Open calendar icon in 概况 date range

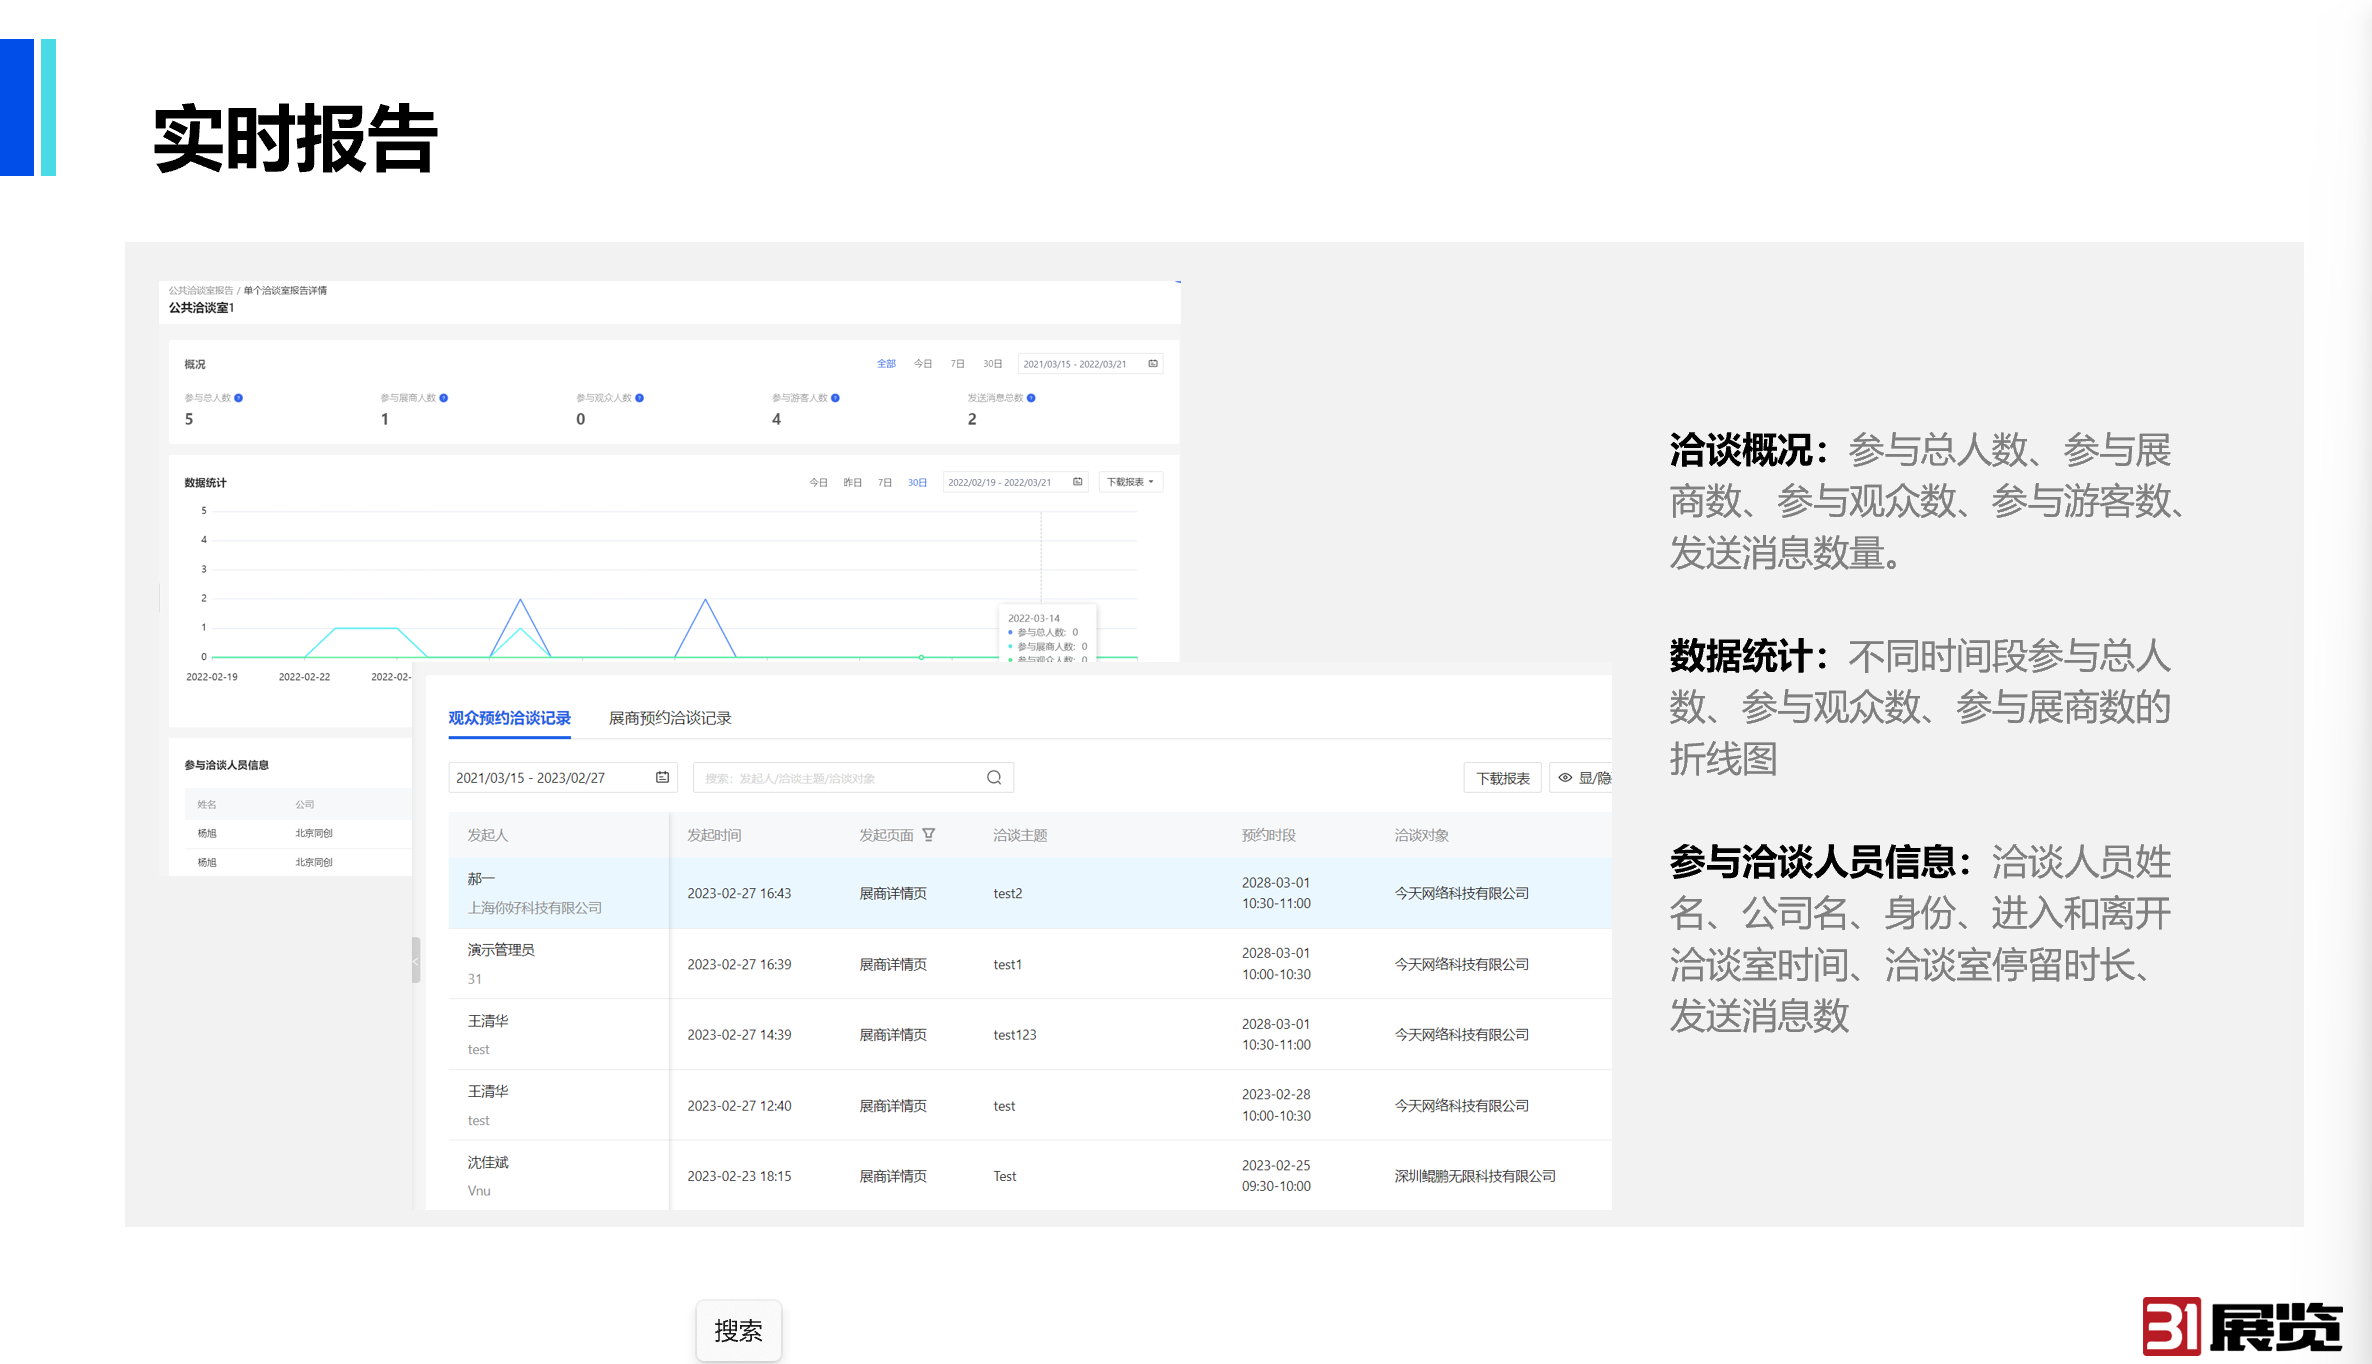pos(1153,364)
